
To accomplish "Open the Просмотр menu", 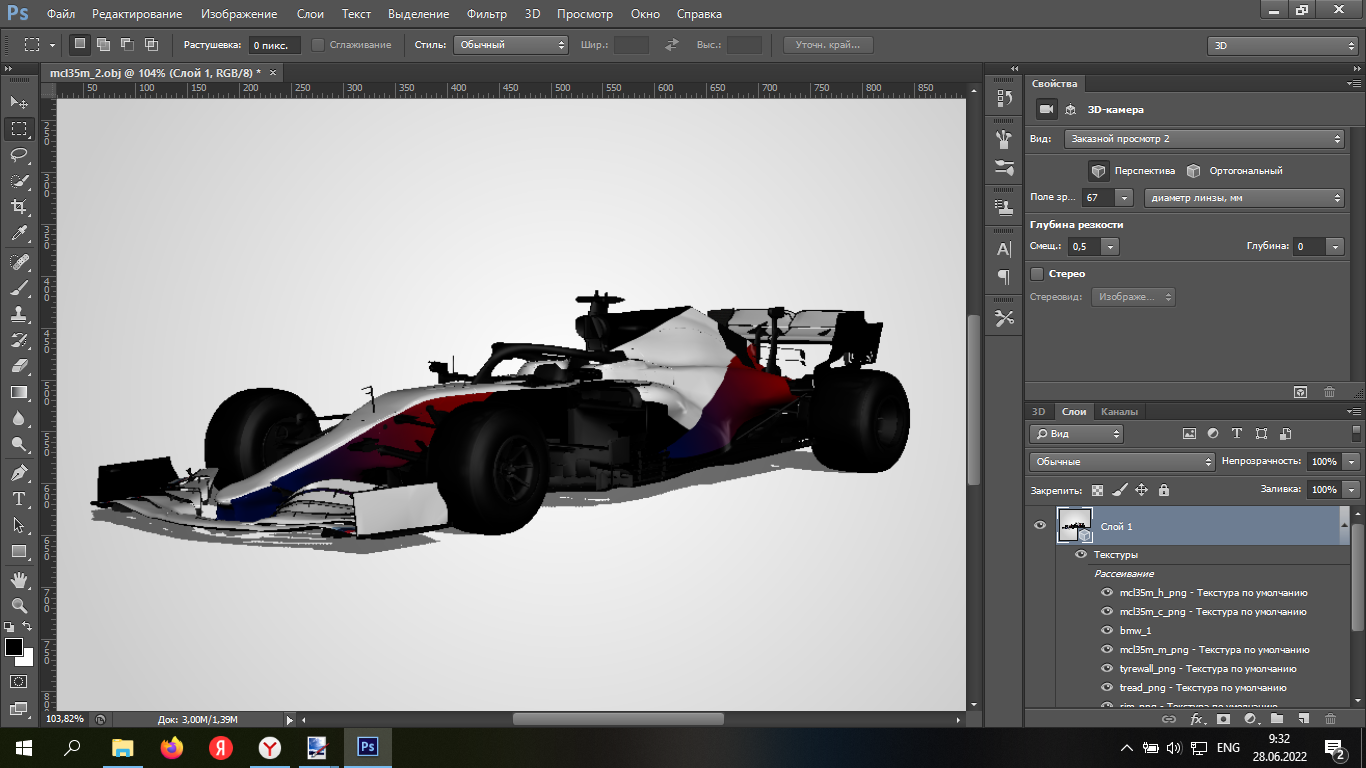I will point(585,14).
